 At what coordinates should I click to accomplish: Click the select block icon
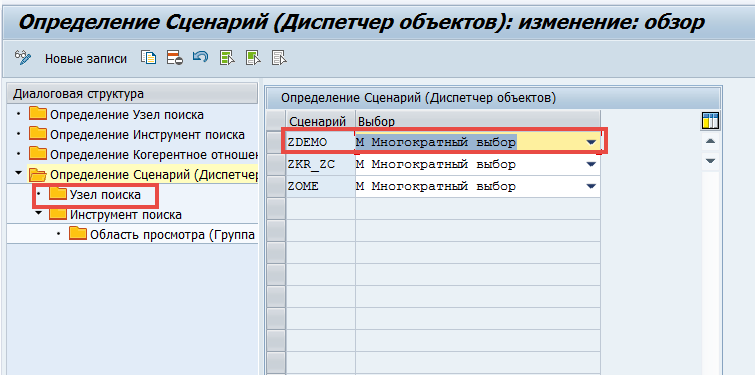tap(253, 58)
